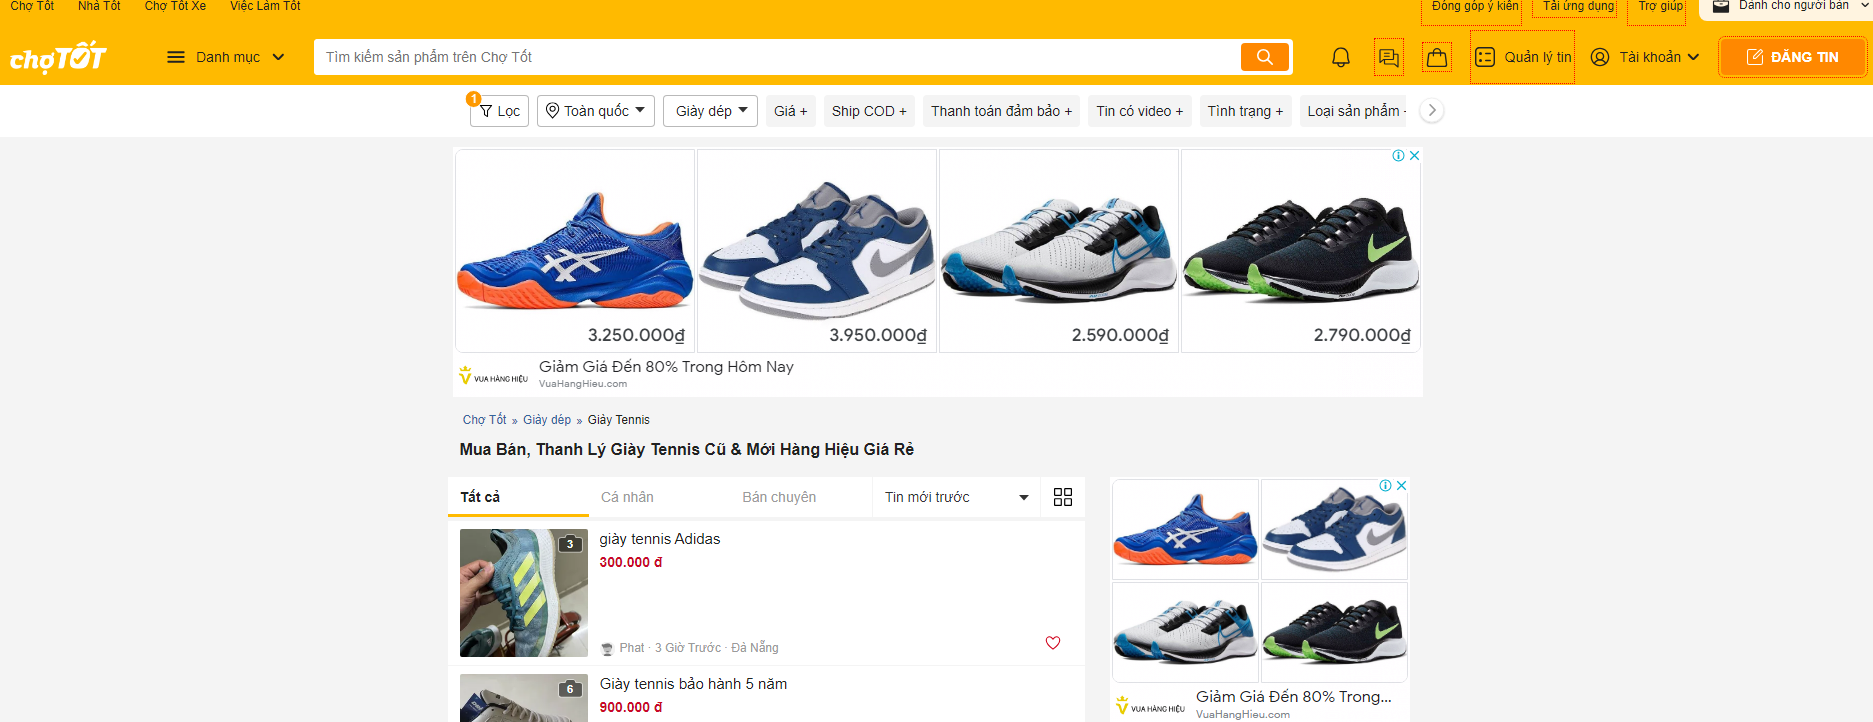This screenshot has height=722, width=1873.
Task: Open the Danh mục hamburger menu icon
Action: [176, 57]
